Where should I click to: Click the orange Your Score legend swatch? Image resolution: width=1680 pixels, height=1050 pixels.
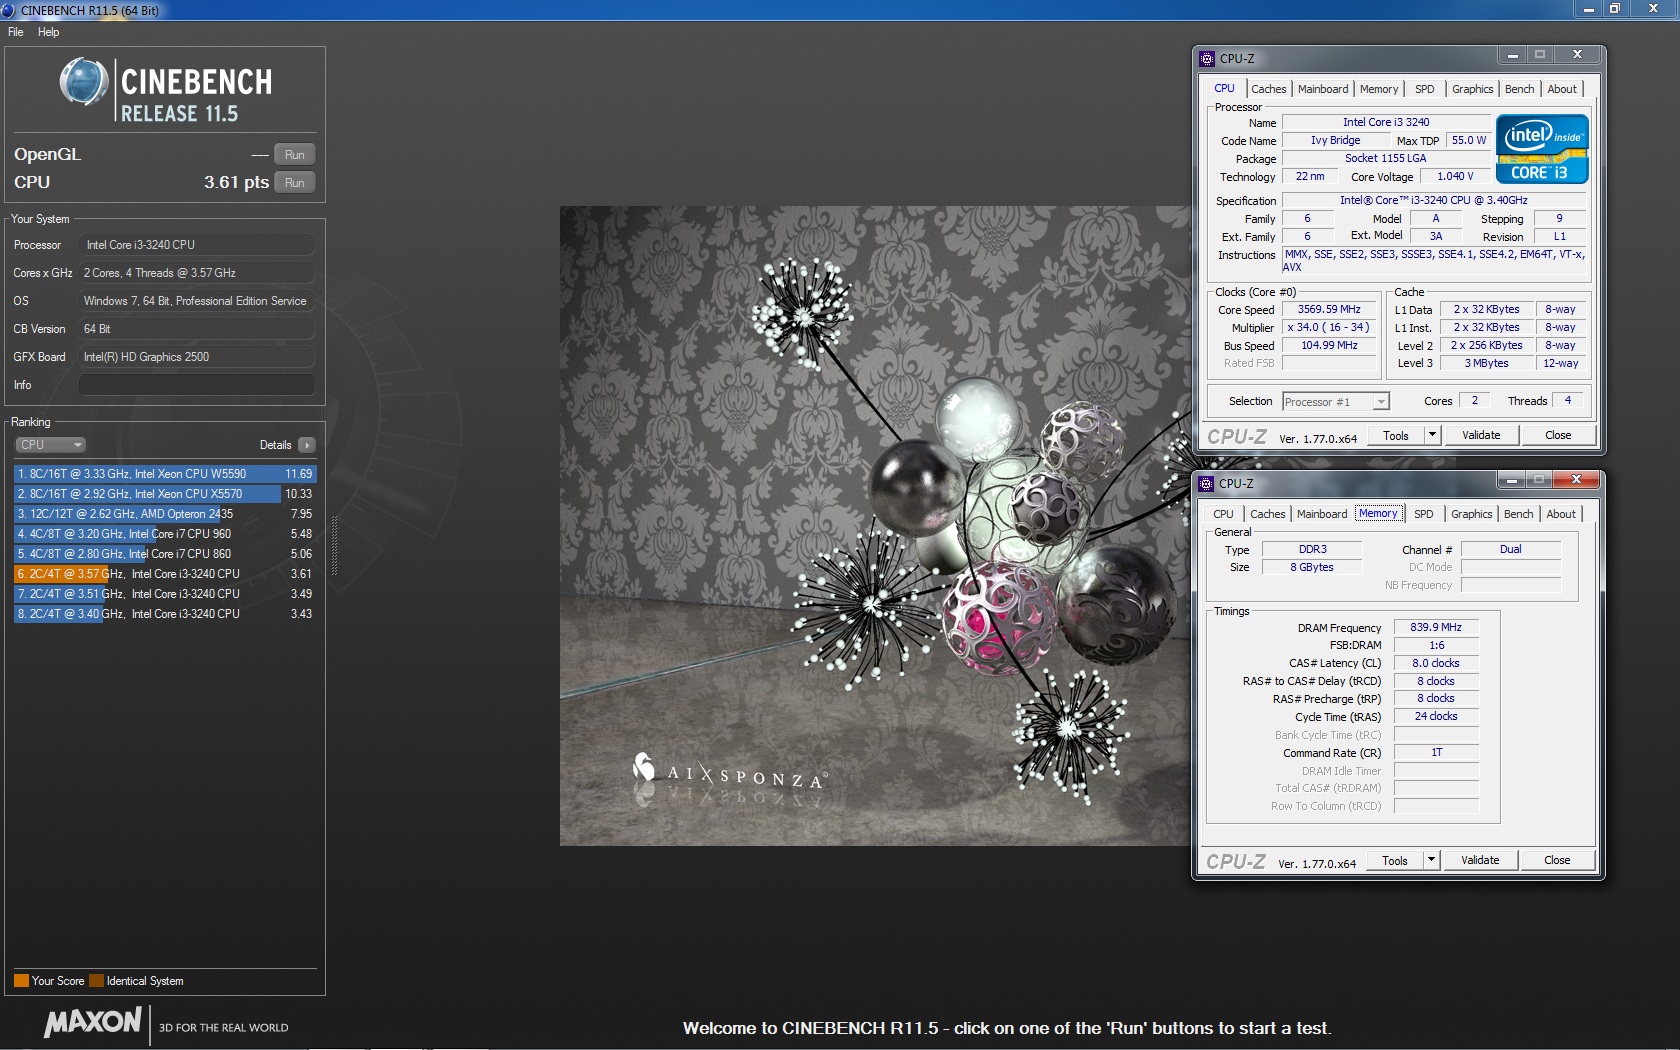[21, 981]
